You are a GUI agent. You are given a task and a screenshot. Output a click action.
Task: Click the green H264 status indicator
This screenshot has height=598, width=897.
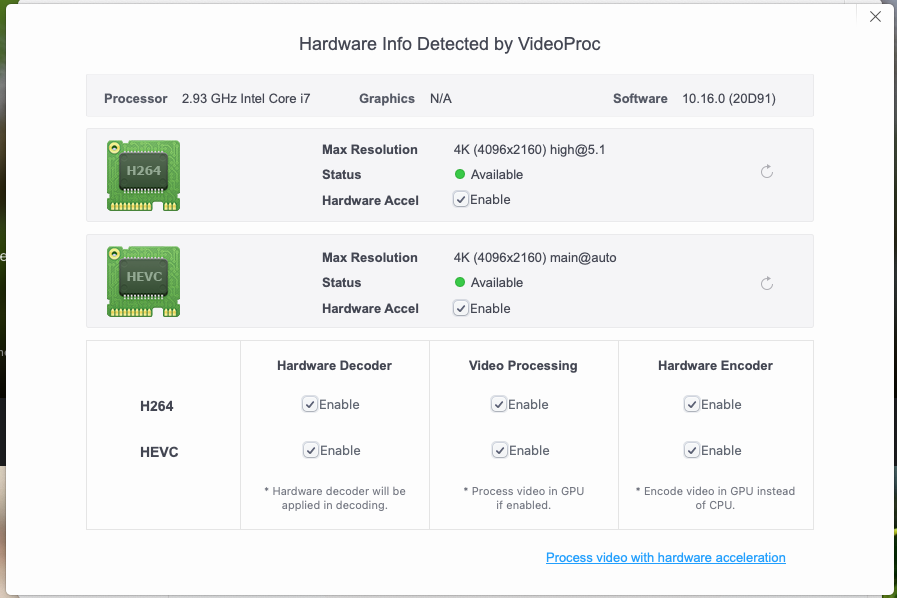(460, 175)
